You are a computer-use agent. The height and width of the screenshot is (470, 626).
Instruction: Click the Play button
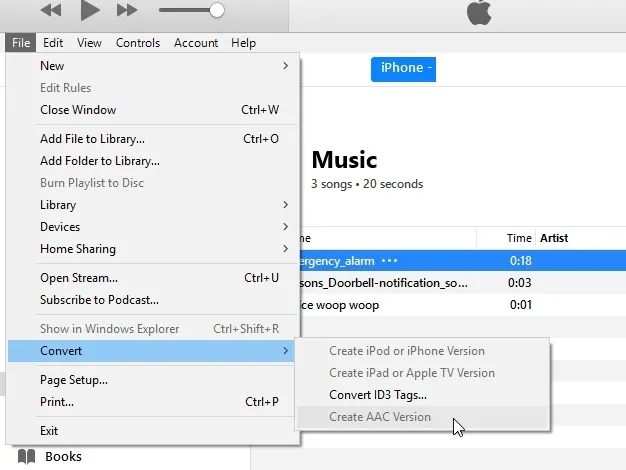point(89,10)
